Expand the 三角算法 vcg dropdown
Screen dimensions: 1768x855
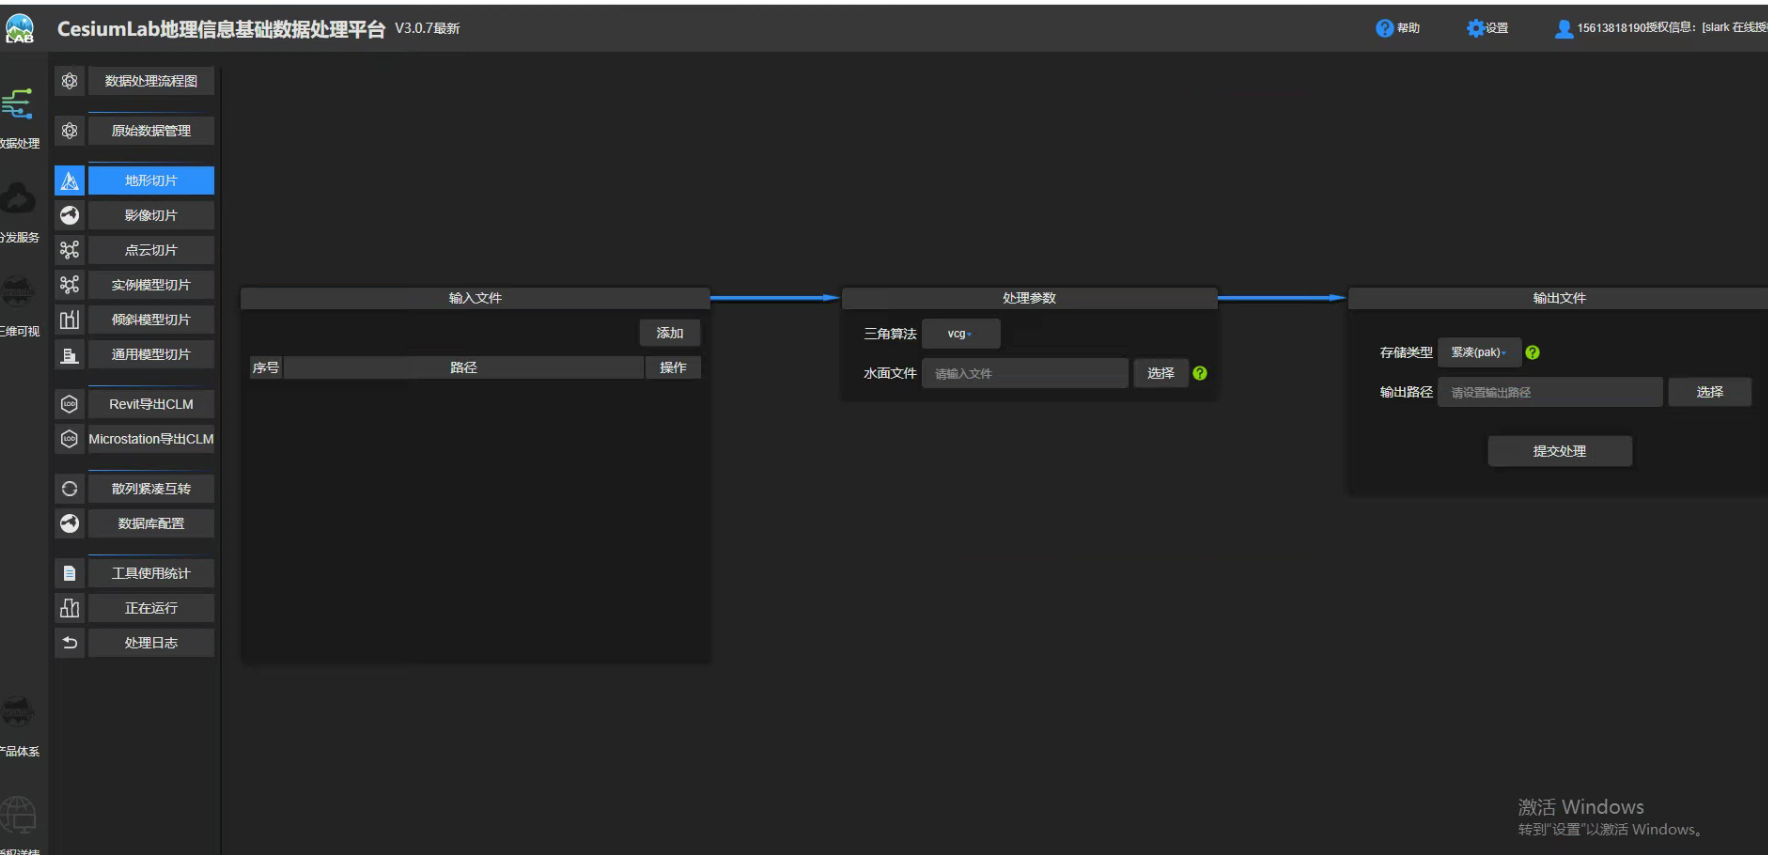pyautogui.click(x=960, y=334)
